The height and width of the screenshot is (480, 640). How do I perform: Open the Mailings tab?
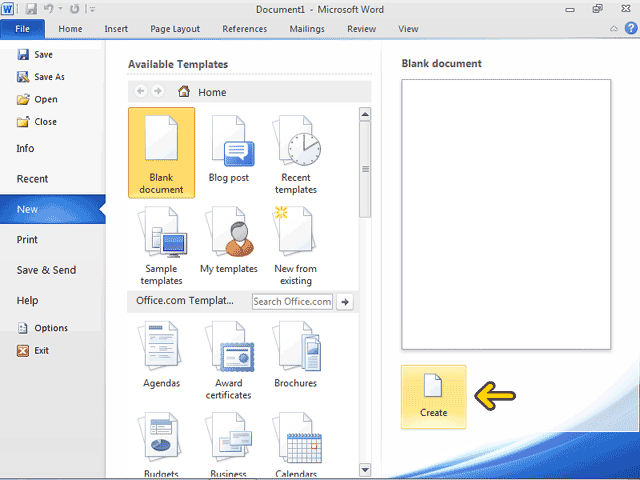click(x=307, y=29)
